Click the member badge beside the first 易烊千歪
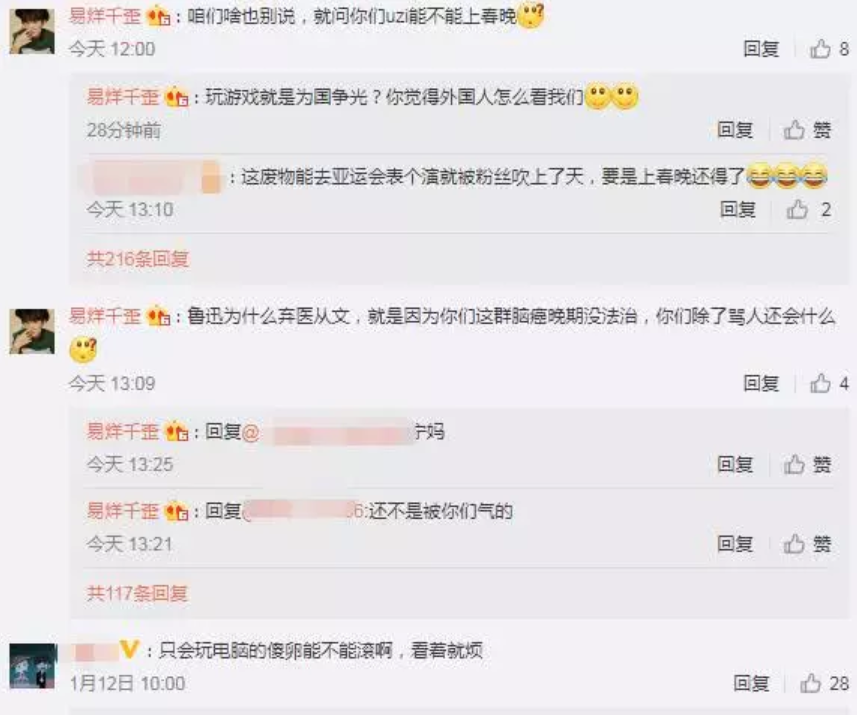The image size is (857, 715). (x=159, y=16)
